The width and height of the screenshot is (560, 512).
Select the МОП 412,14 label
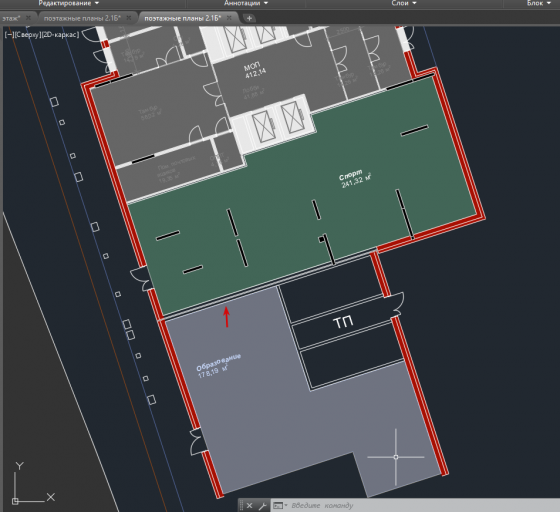(x=255, y=71)
